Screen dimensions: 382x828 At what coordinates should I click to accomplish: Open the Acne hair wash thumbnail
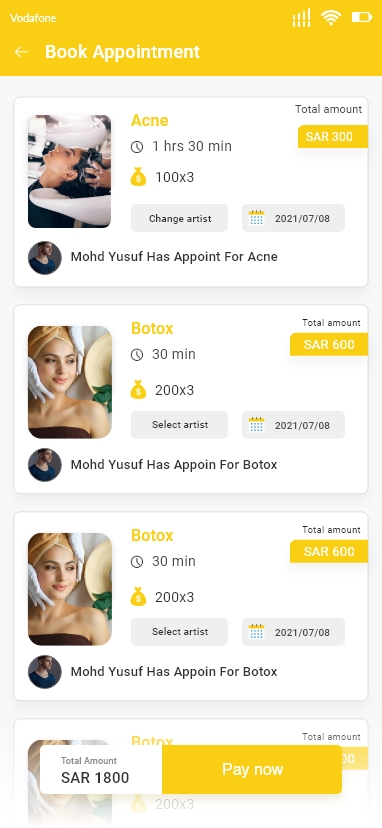click(70, 172)
